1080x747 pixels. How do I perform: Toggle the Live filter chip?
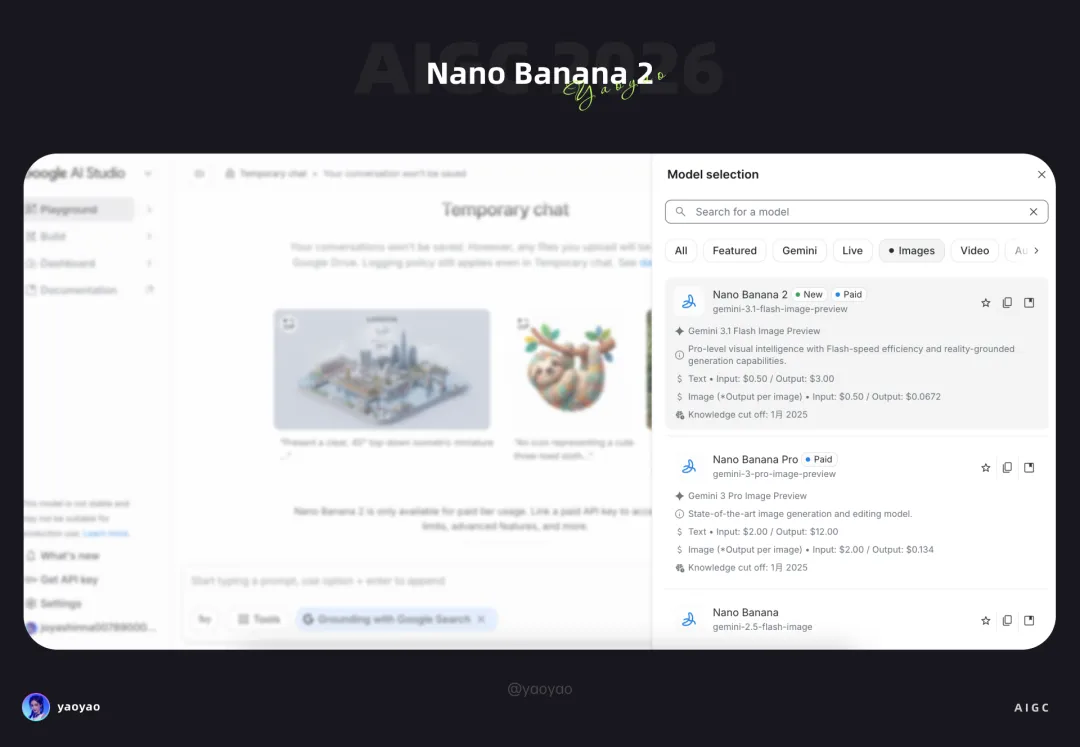852,251
